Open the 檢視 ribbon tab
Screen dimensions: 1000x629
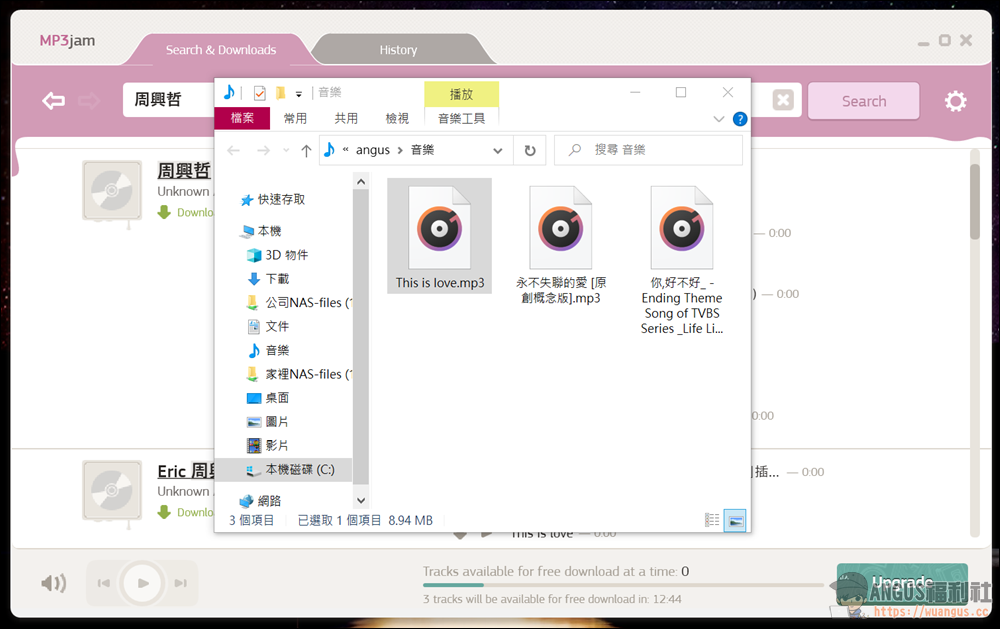397,118
